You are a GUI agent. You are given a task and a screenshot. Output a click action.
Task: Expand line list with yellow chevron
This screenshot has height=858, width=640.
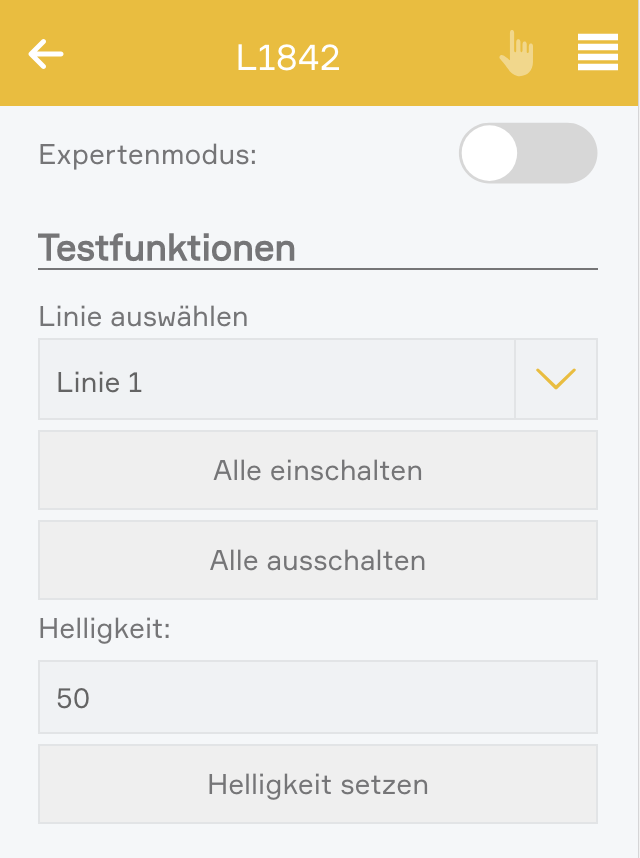[556, 380]
